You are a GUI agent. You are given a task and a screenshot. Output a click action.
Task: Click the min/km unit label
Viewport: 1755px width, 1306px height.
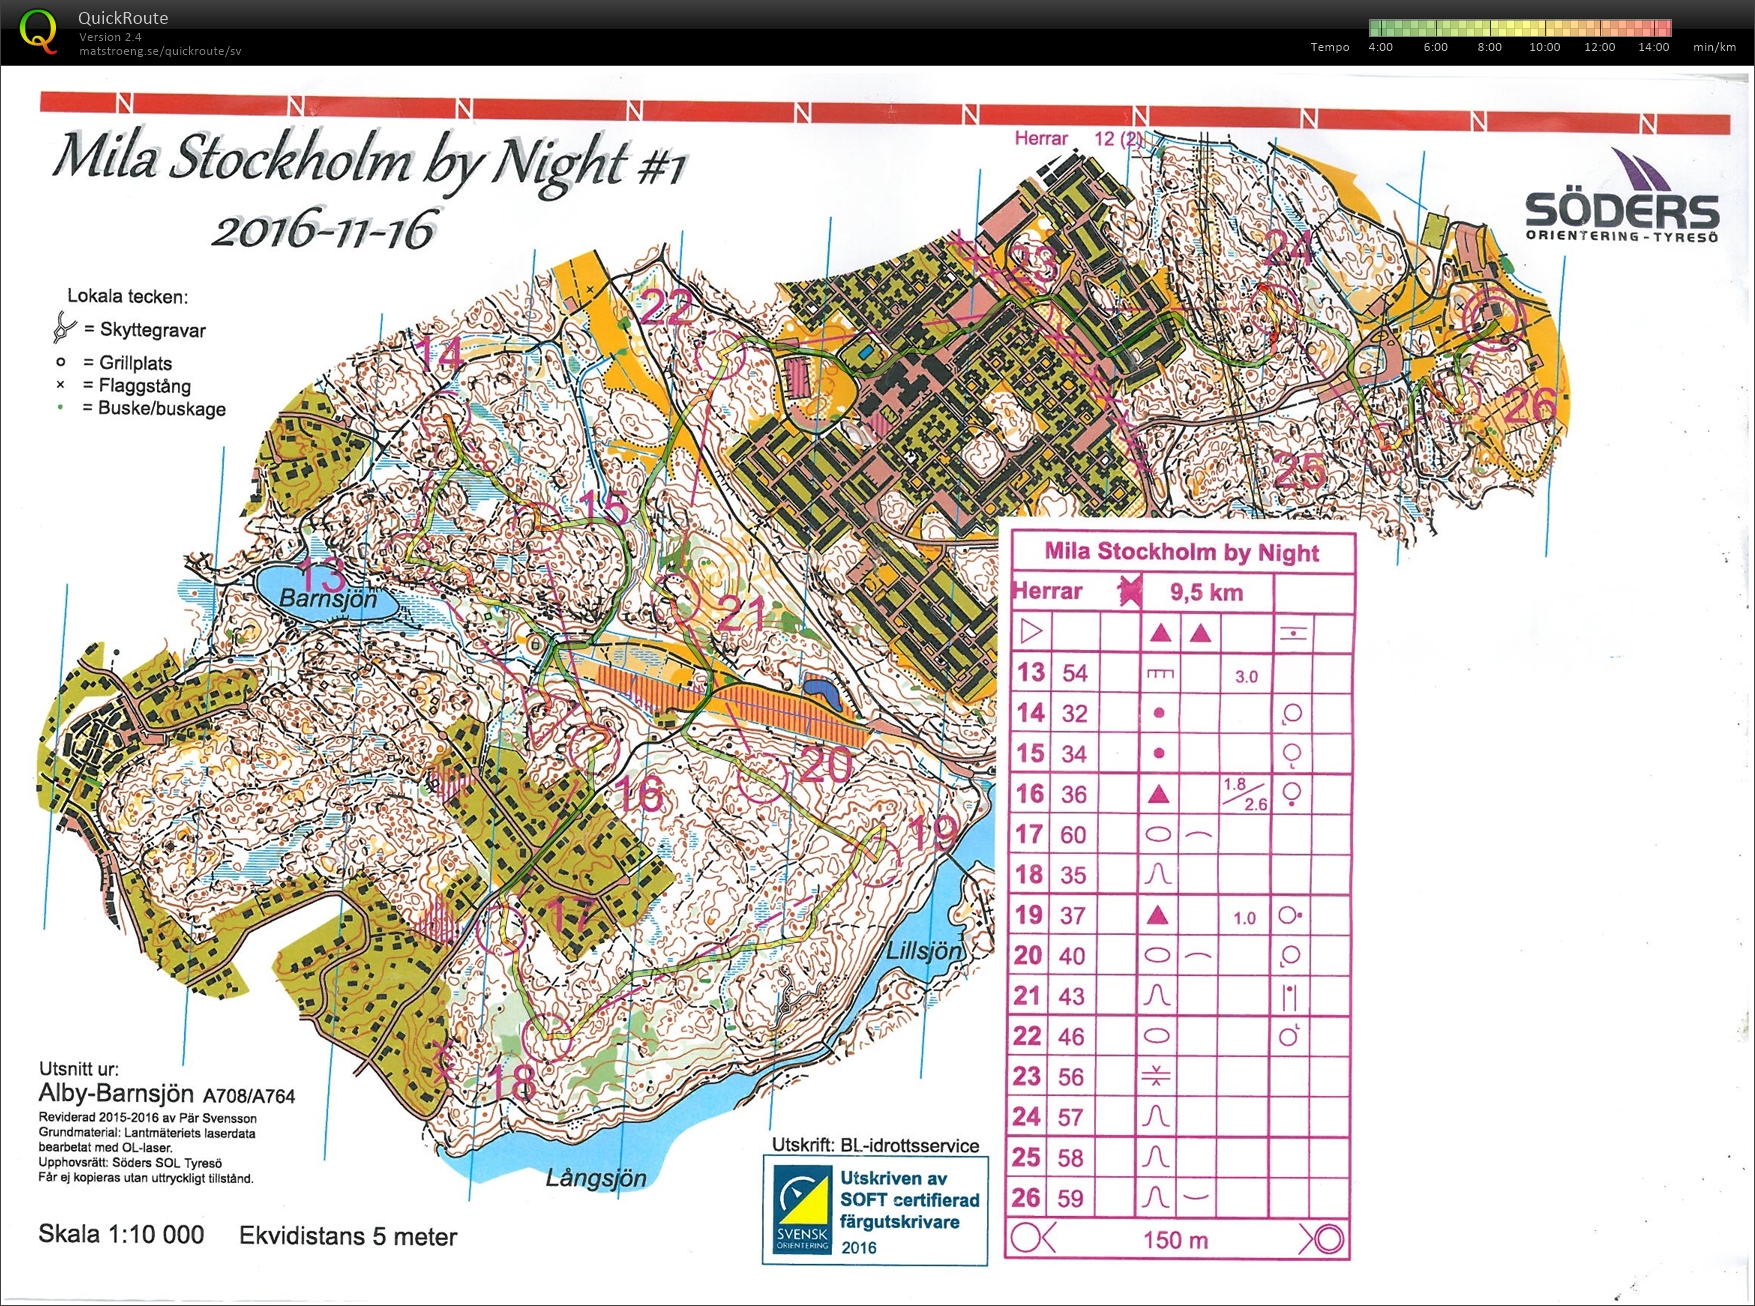[1714, 47]
